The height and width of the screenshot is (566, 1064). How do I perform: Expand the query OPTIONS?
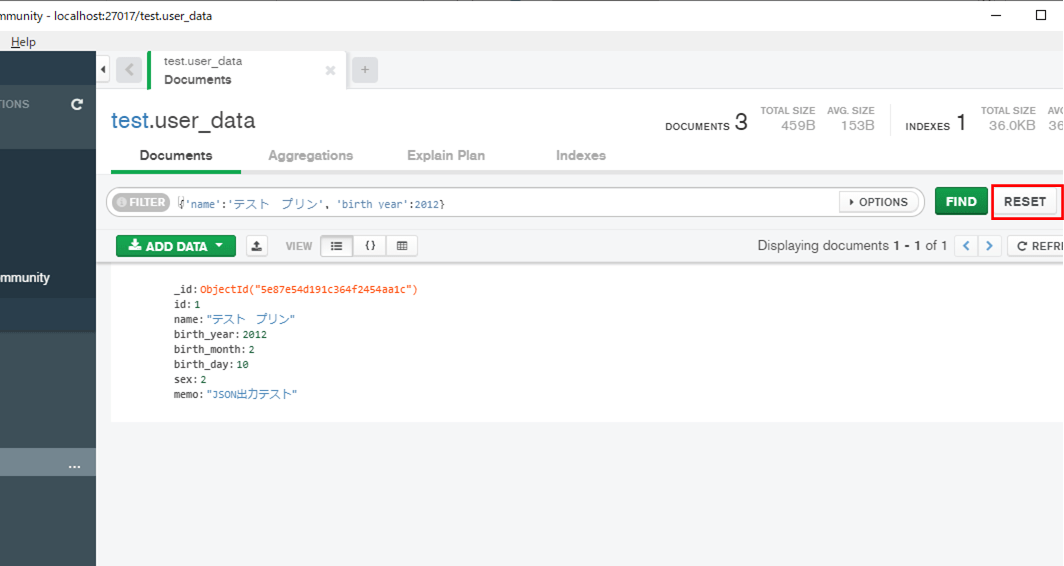coord(879,202)
